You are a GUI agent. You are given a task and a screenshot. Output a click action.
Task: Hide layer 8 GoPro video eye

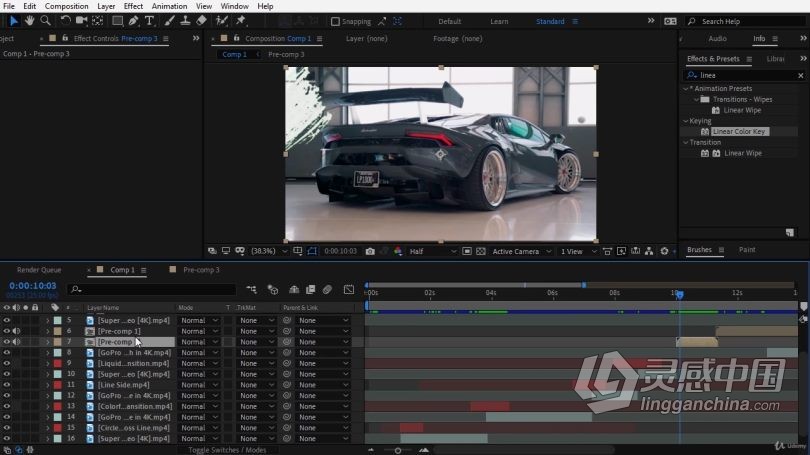(7, 353)
